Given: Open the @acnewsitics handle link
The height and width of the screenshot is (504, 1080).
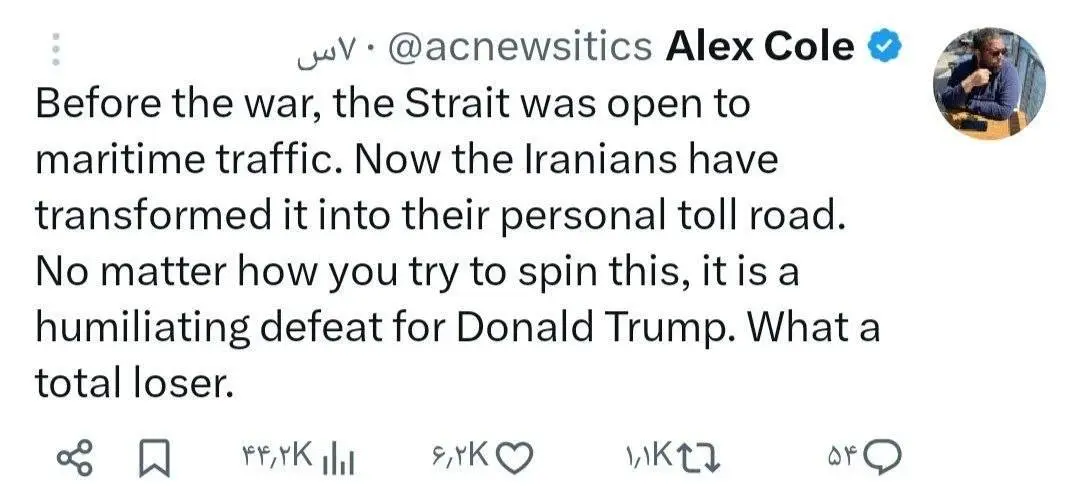Looking at the screenshot, I should tap(518, 46).
